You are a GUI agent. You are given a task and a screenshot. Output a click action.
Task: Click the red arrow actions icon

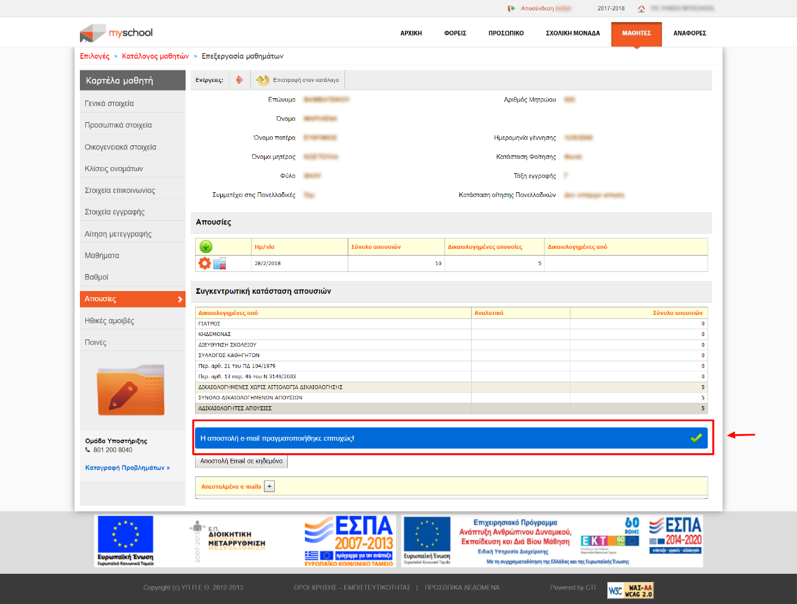click(x=239, y=80)
